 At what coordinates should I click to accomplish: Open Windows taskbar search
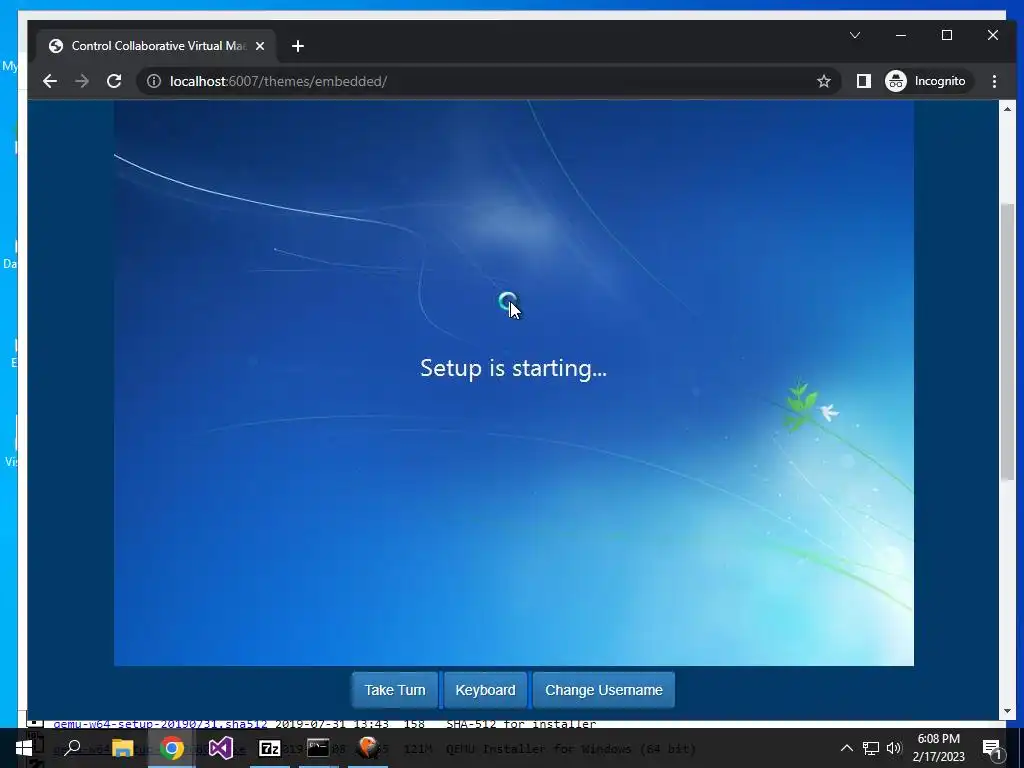coord(72,748)
